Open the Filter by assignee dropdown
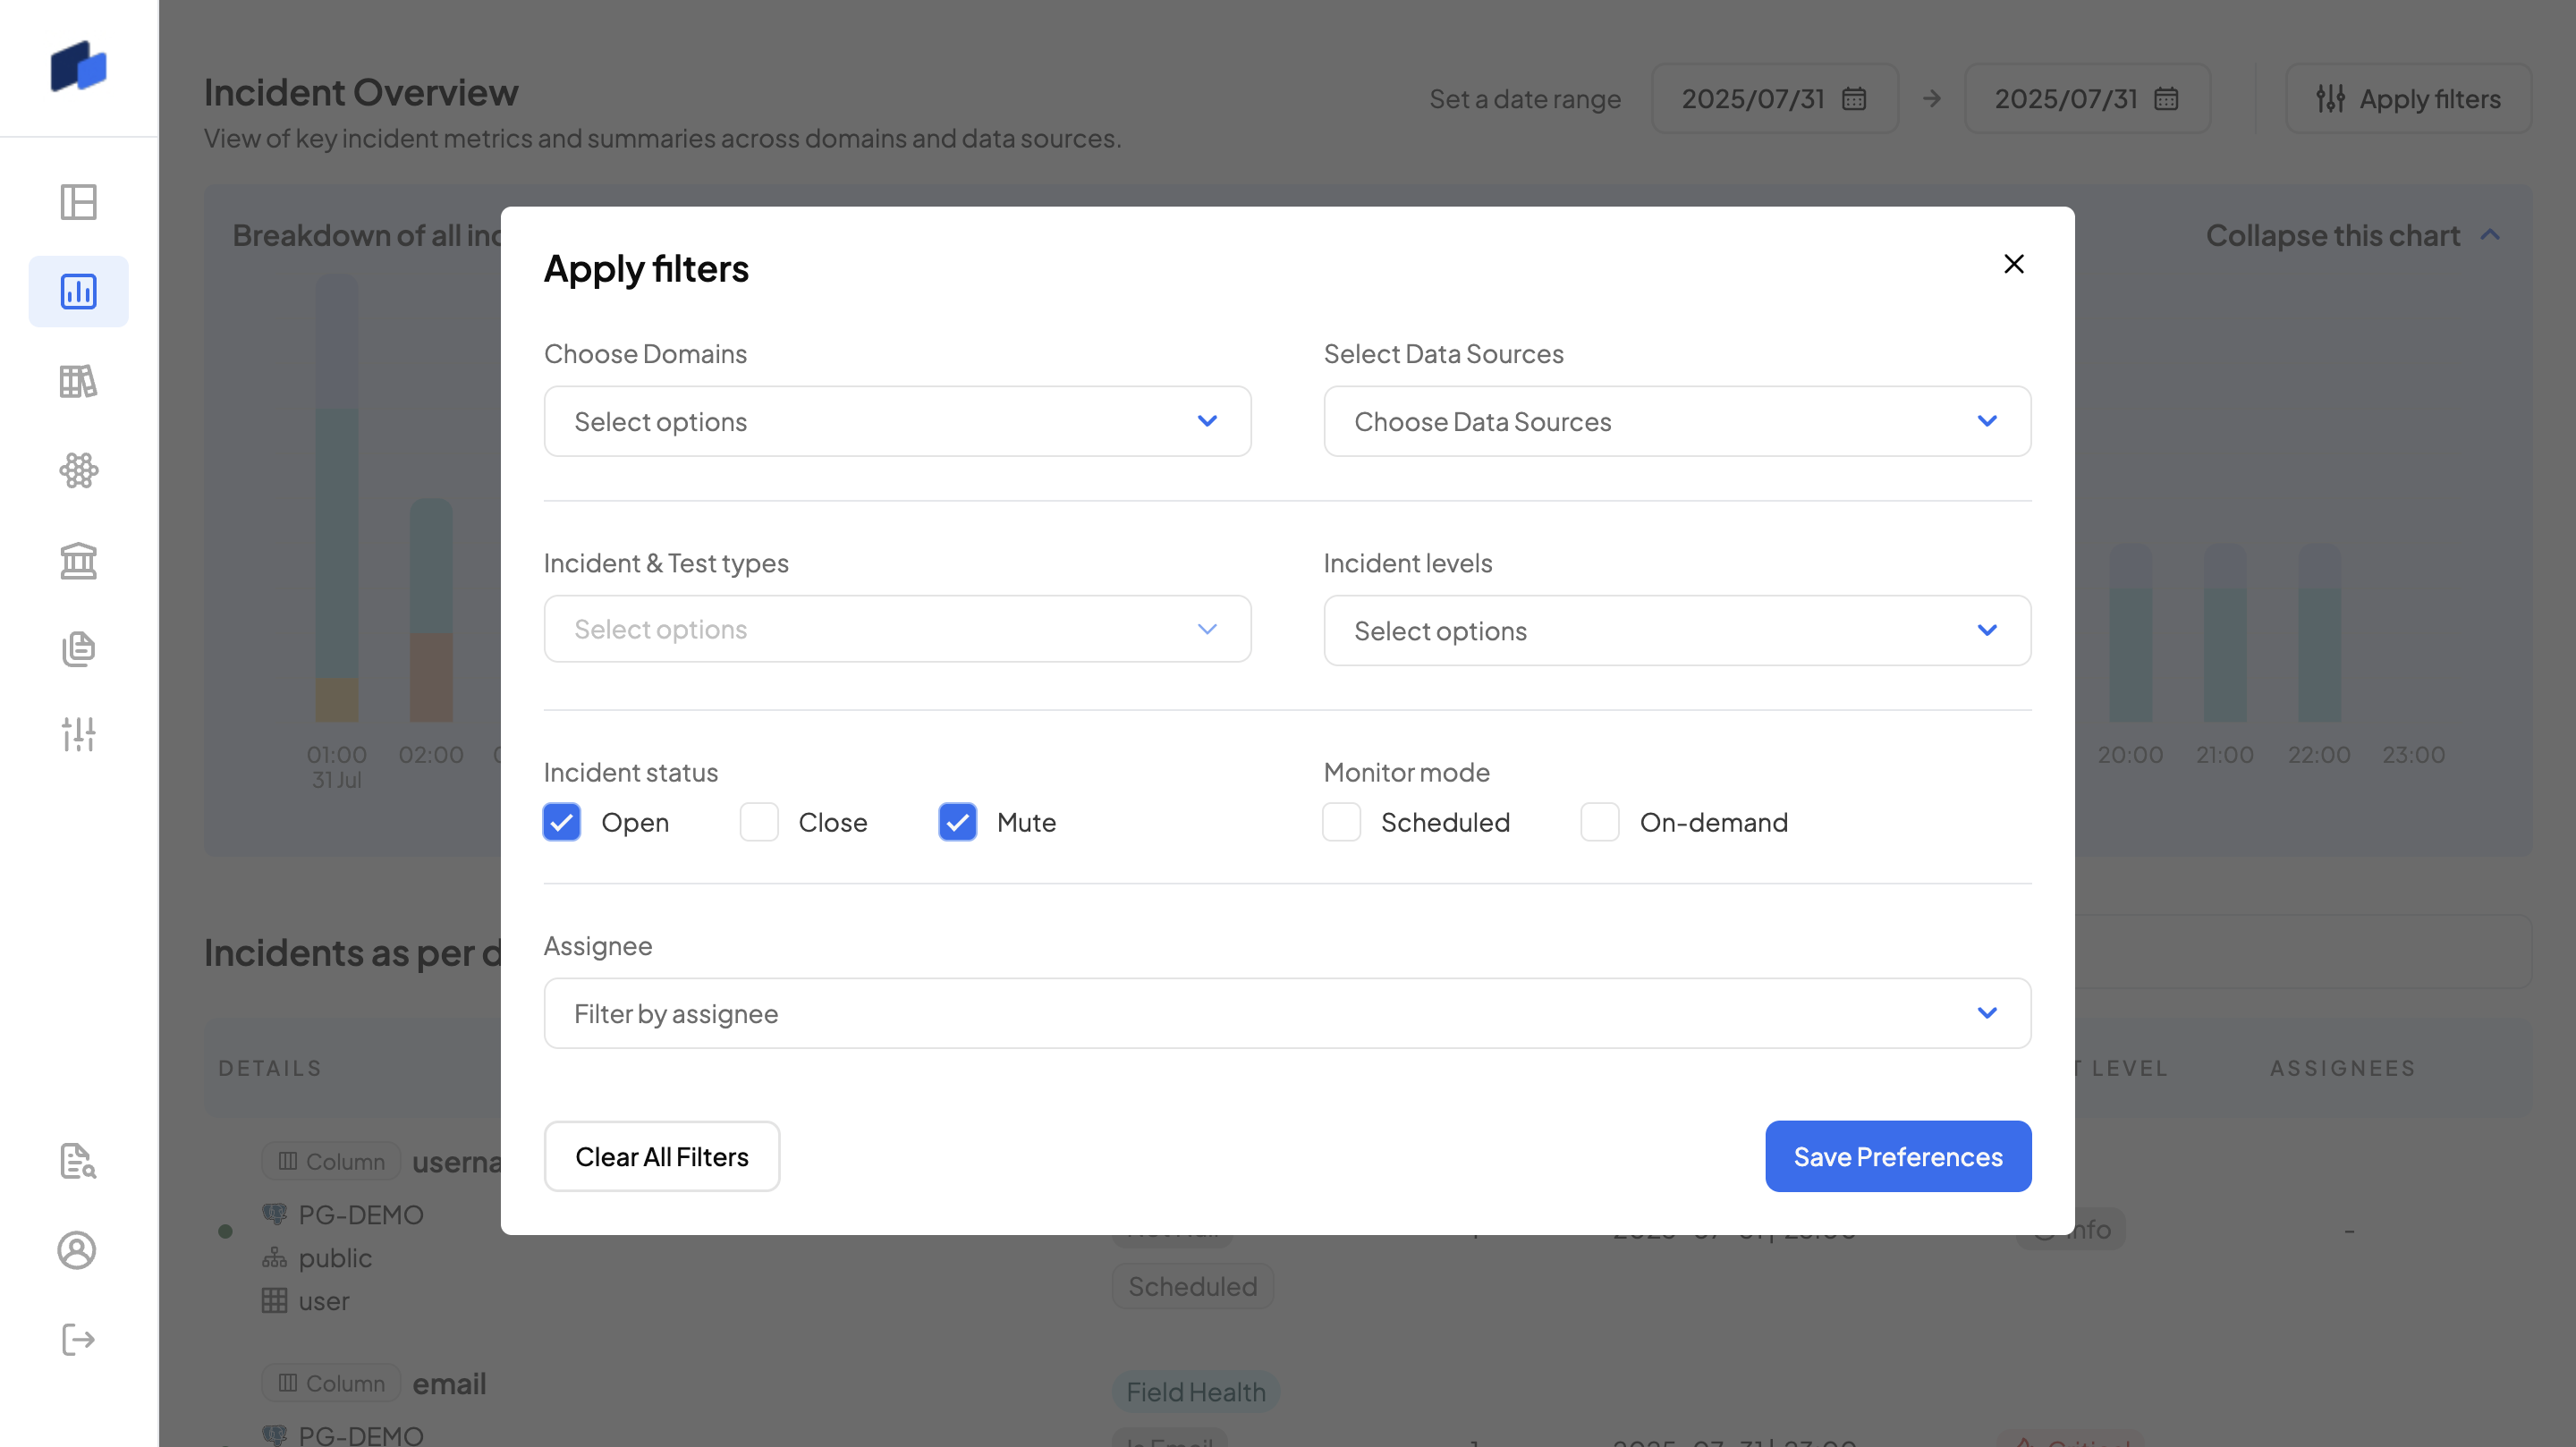The width and height of the screenshot is (2576, 1447). pos(1287,1013)
